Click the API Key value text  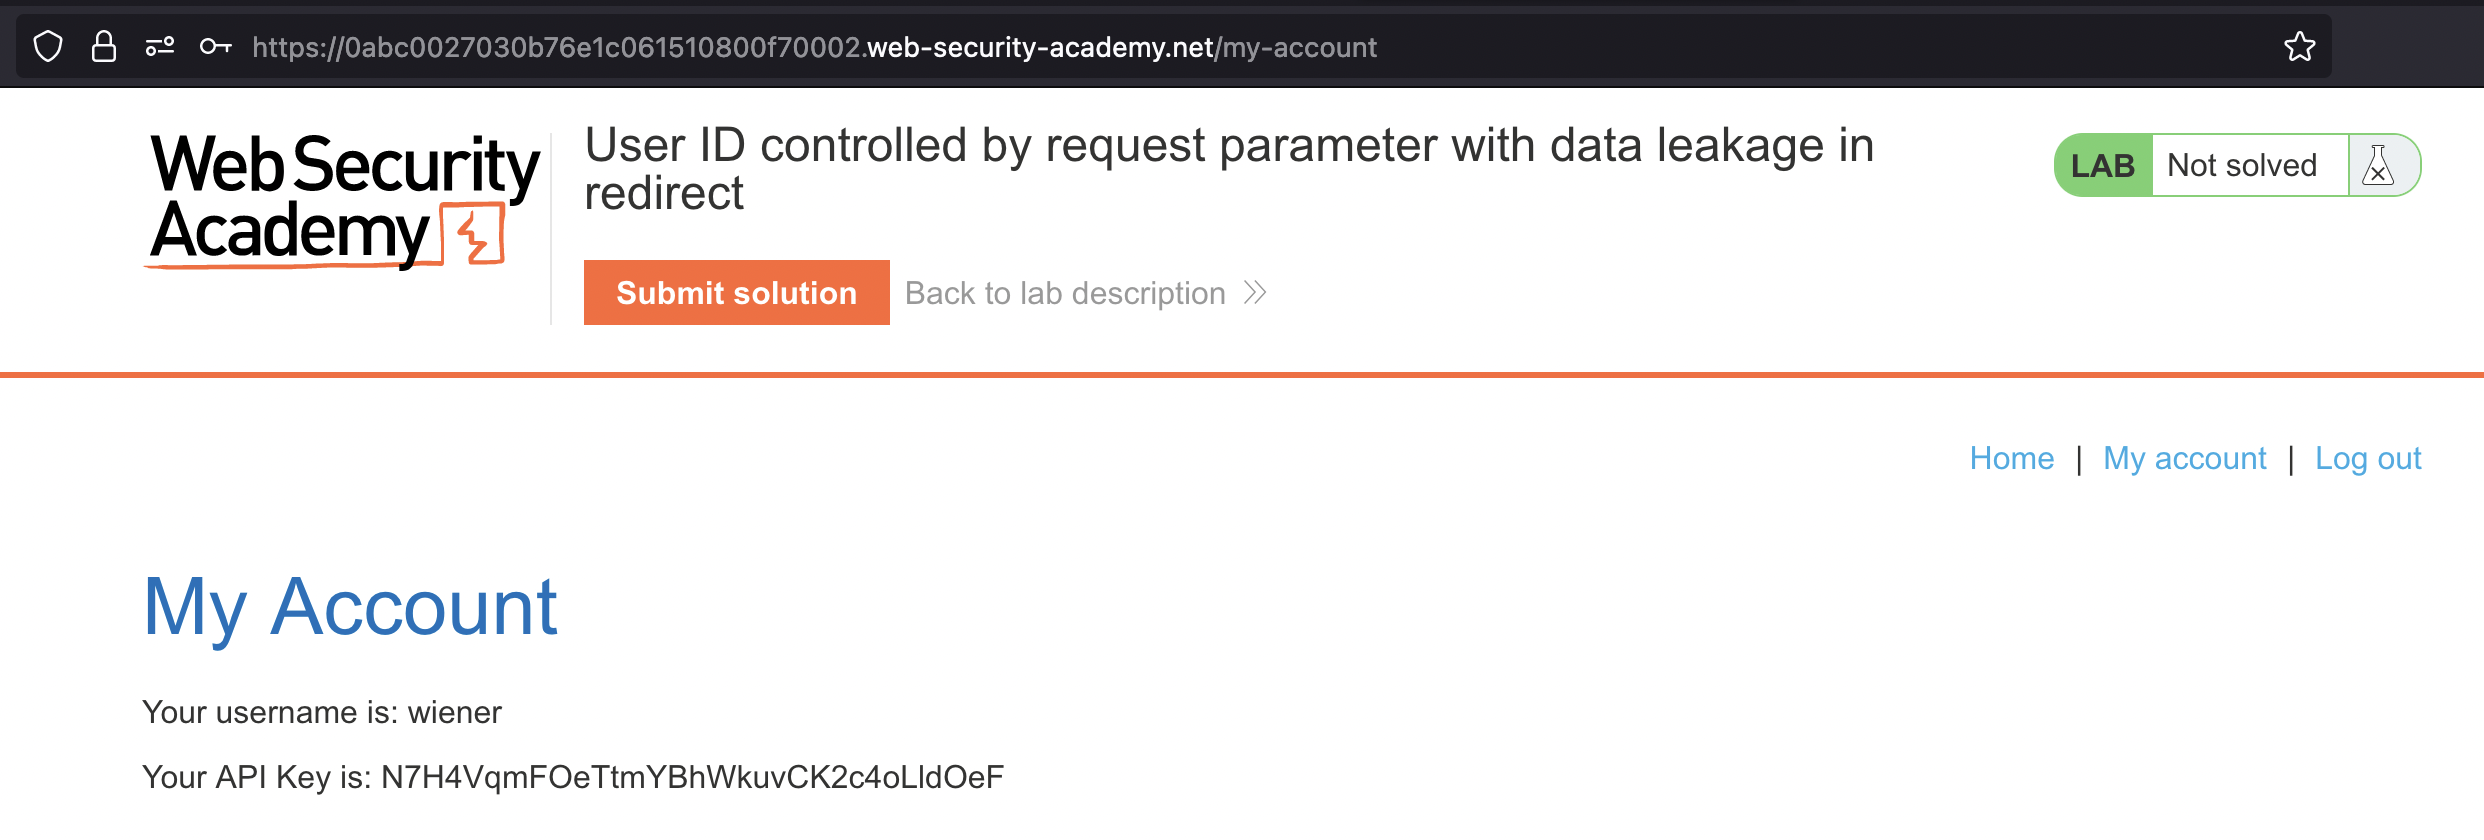point(692,778)
